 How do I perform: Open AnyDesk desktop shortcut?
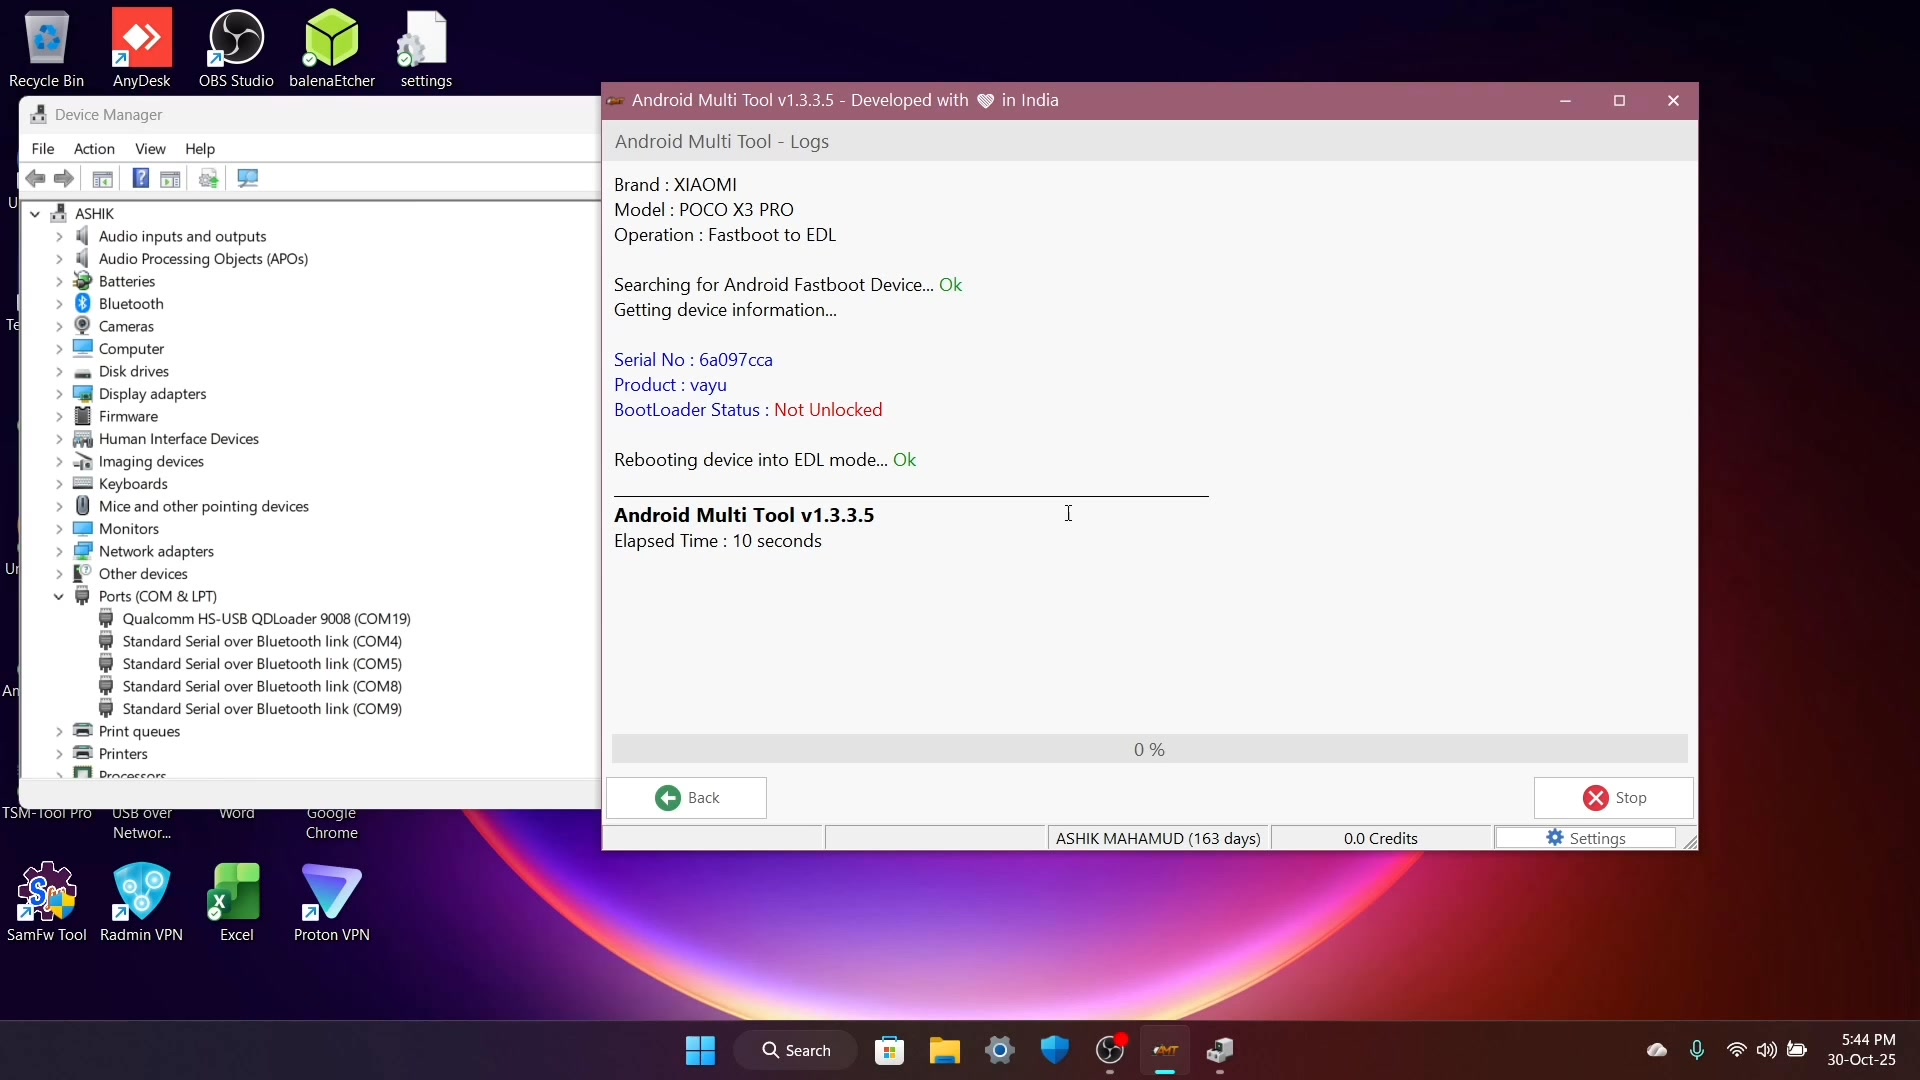tap(142, 48)
